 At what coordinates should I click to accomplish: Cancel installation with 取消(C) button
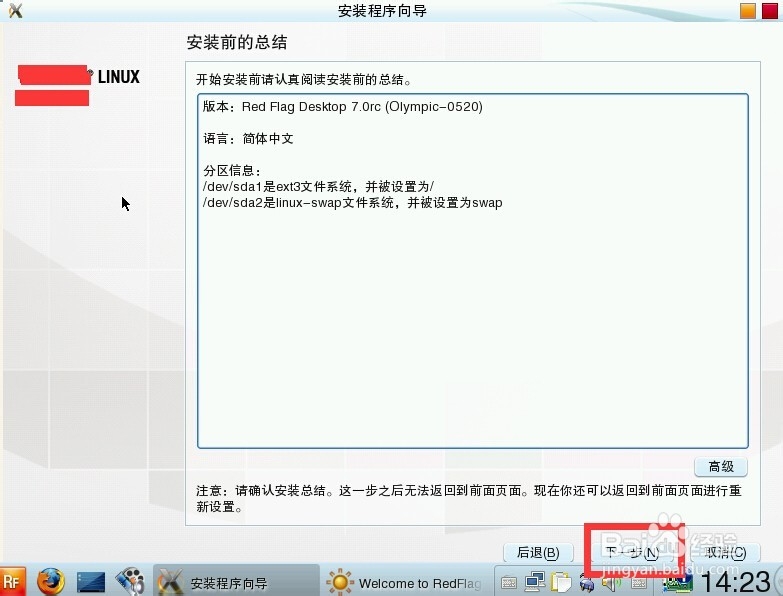tap(725, 553)
